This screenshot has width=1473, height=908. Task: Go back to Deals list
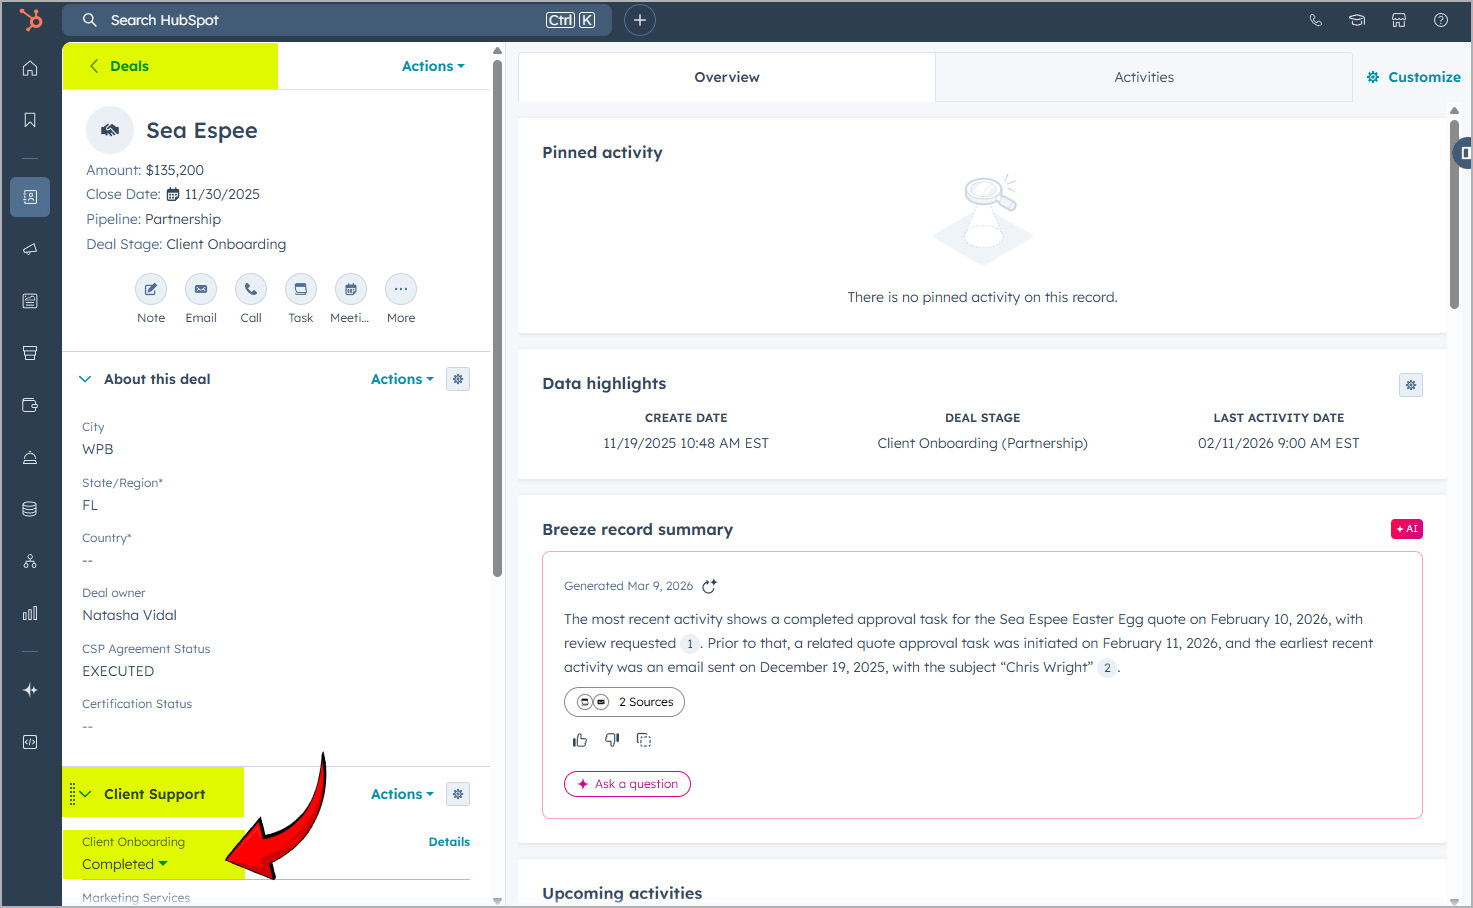tap(119, 66)
